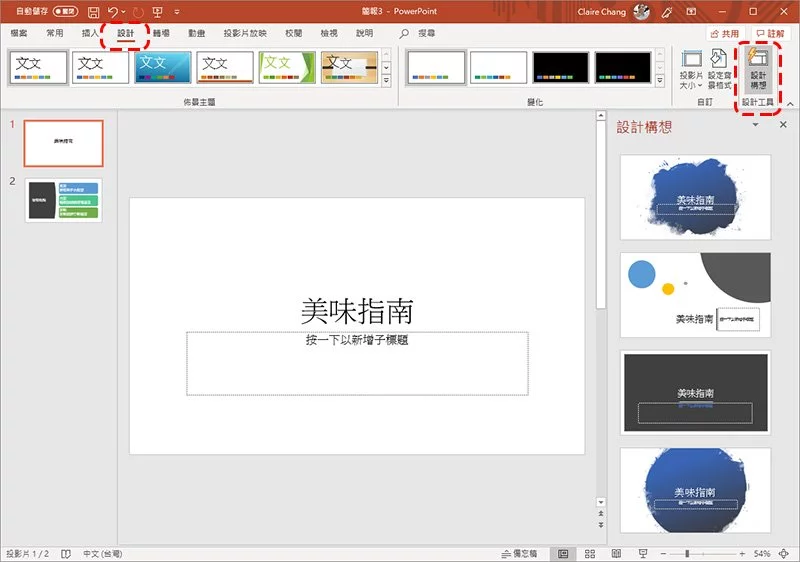Start Slide Show icon in status bar
The width and height of the screenshot is (800, 562).
tap(643, 554)
